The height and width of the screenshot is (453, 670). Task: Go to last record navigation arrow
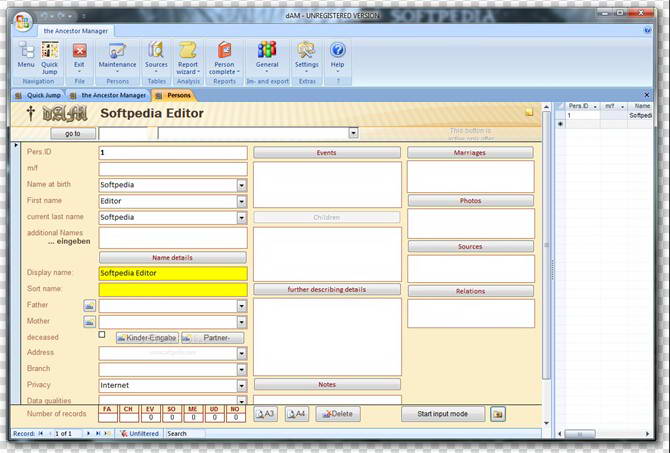click(x=98, y=433)
